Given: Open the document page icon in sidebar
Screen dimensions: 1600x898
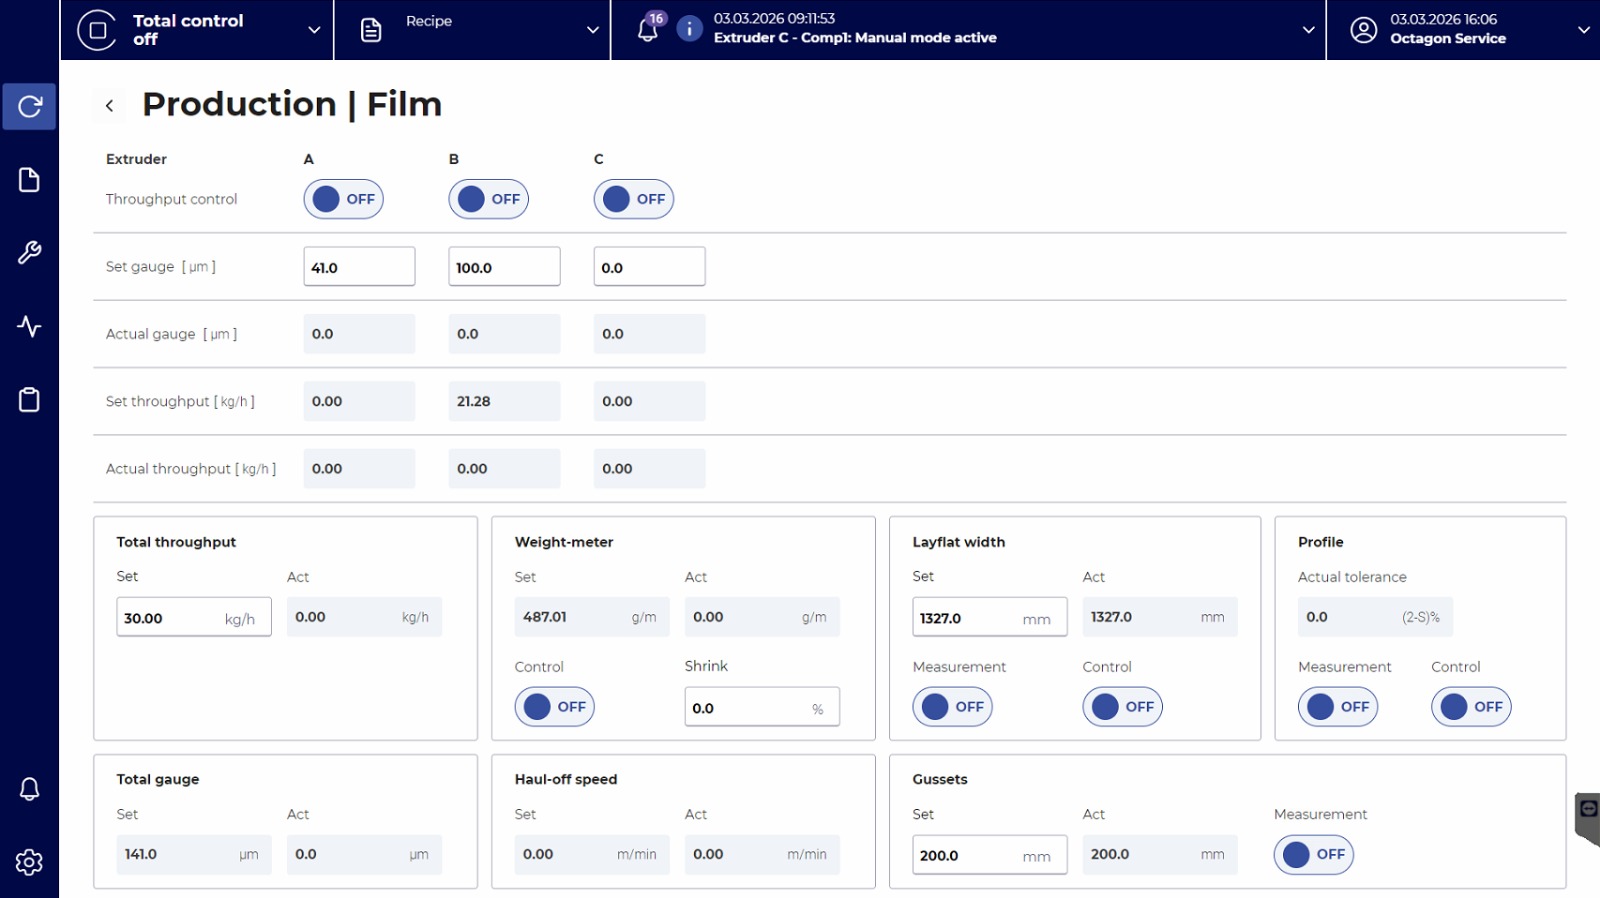Looking at the screenshot, I should 29,180.
